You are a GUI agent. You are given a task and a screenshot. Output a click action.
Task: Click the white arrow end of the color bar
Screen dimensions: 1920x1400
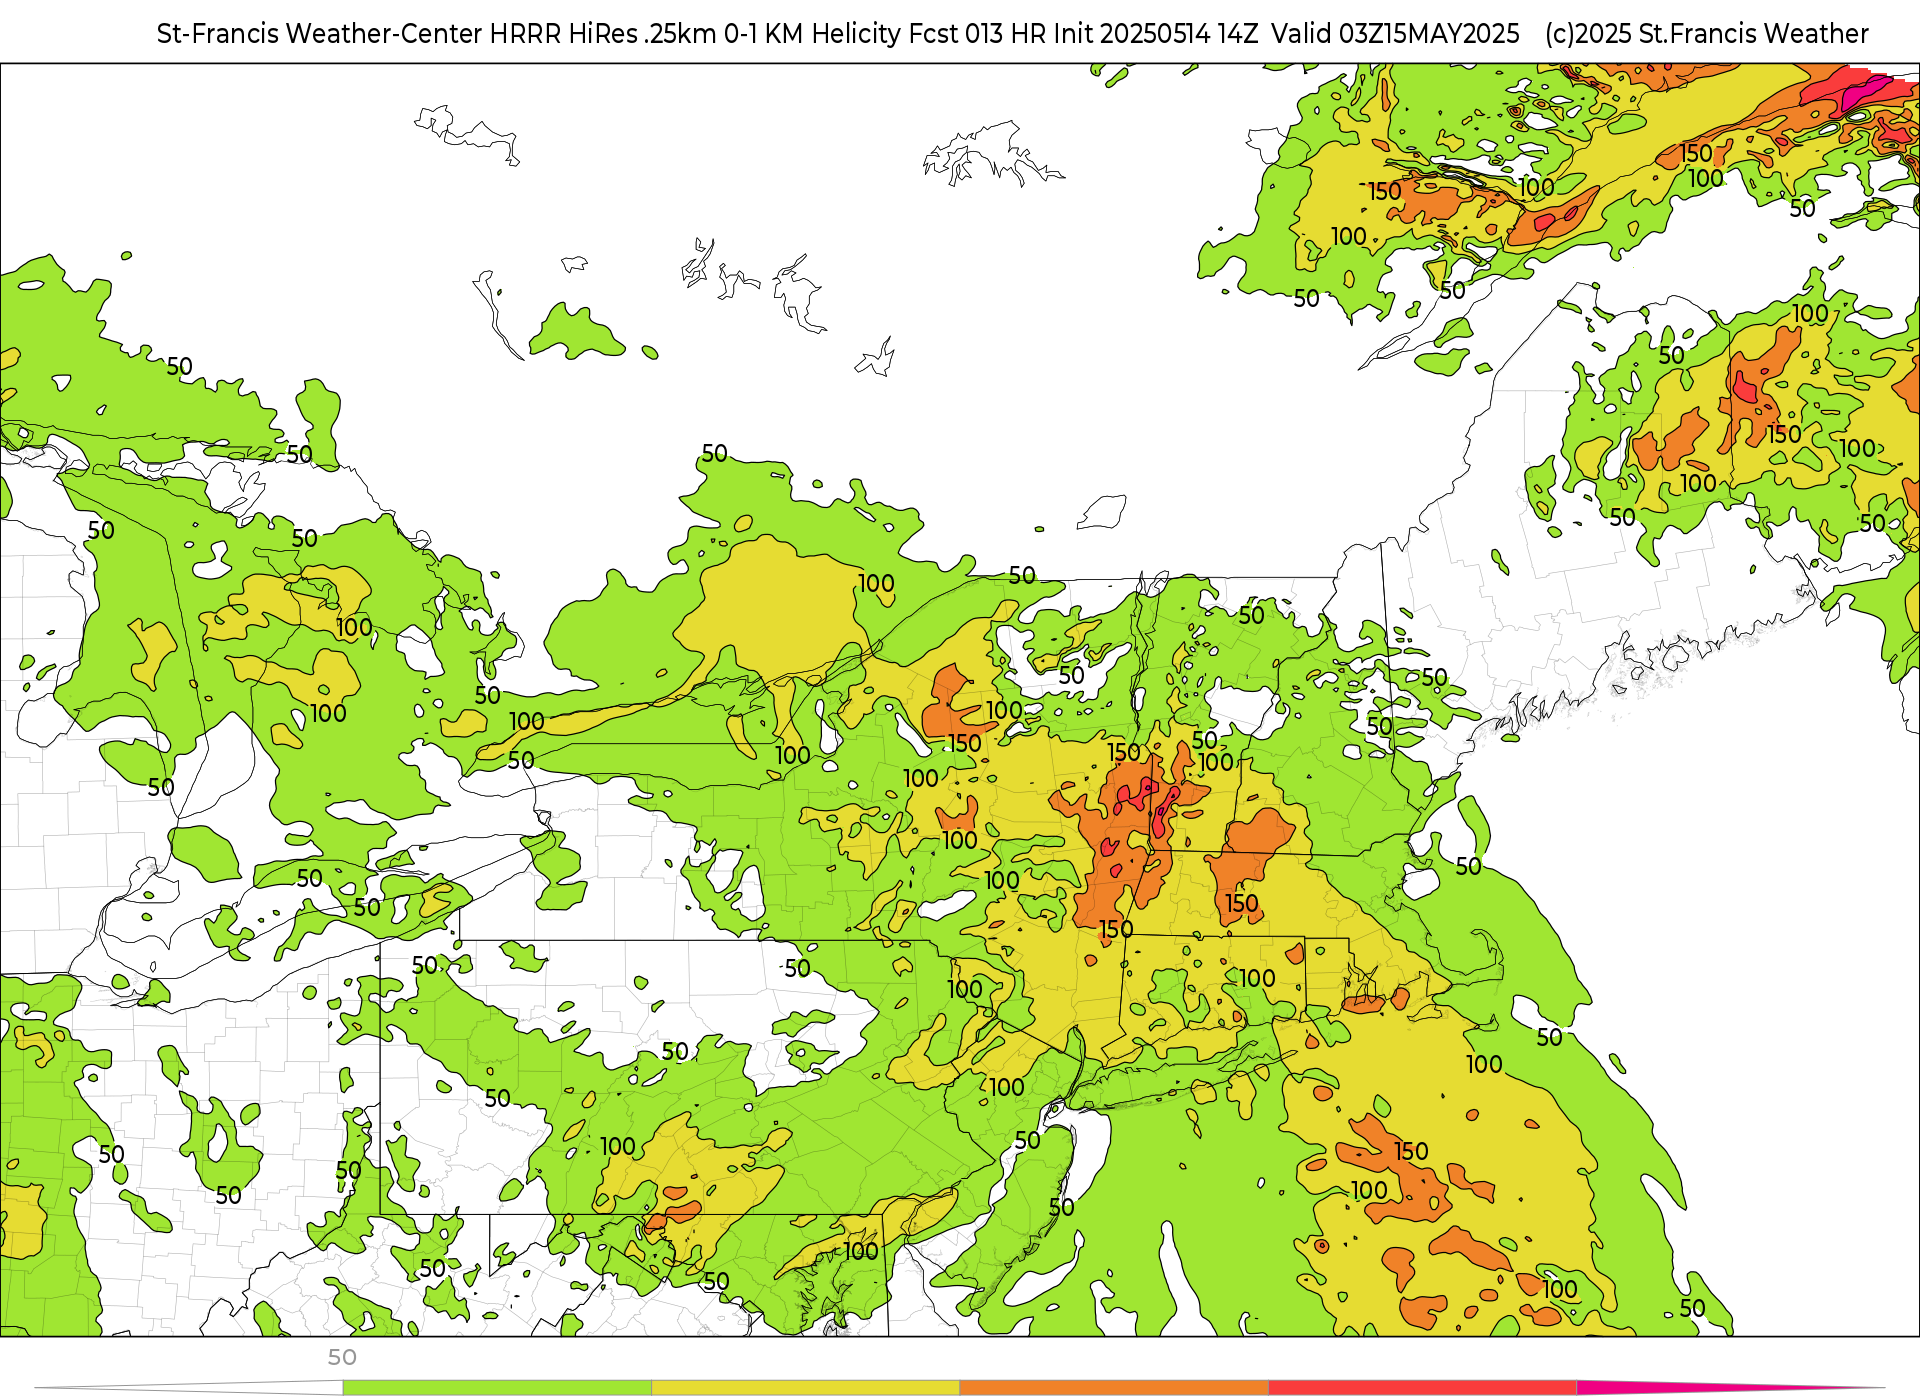point(190,1388)
